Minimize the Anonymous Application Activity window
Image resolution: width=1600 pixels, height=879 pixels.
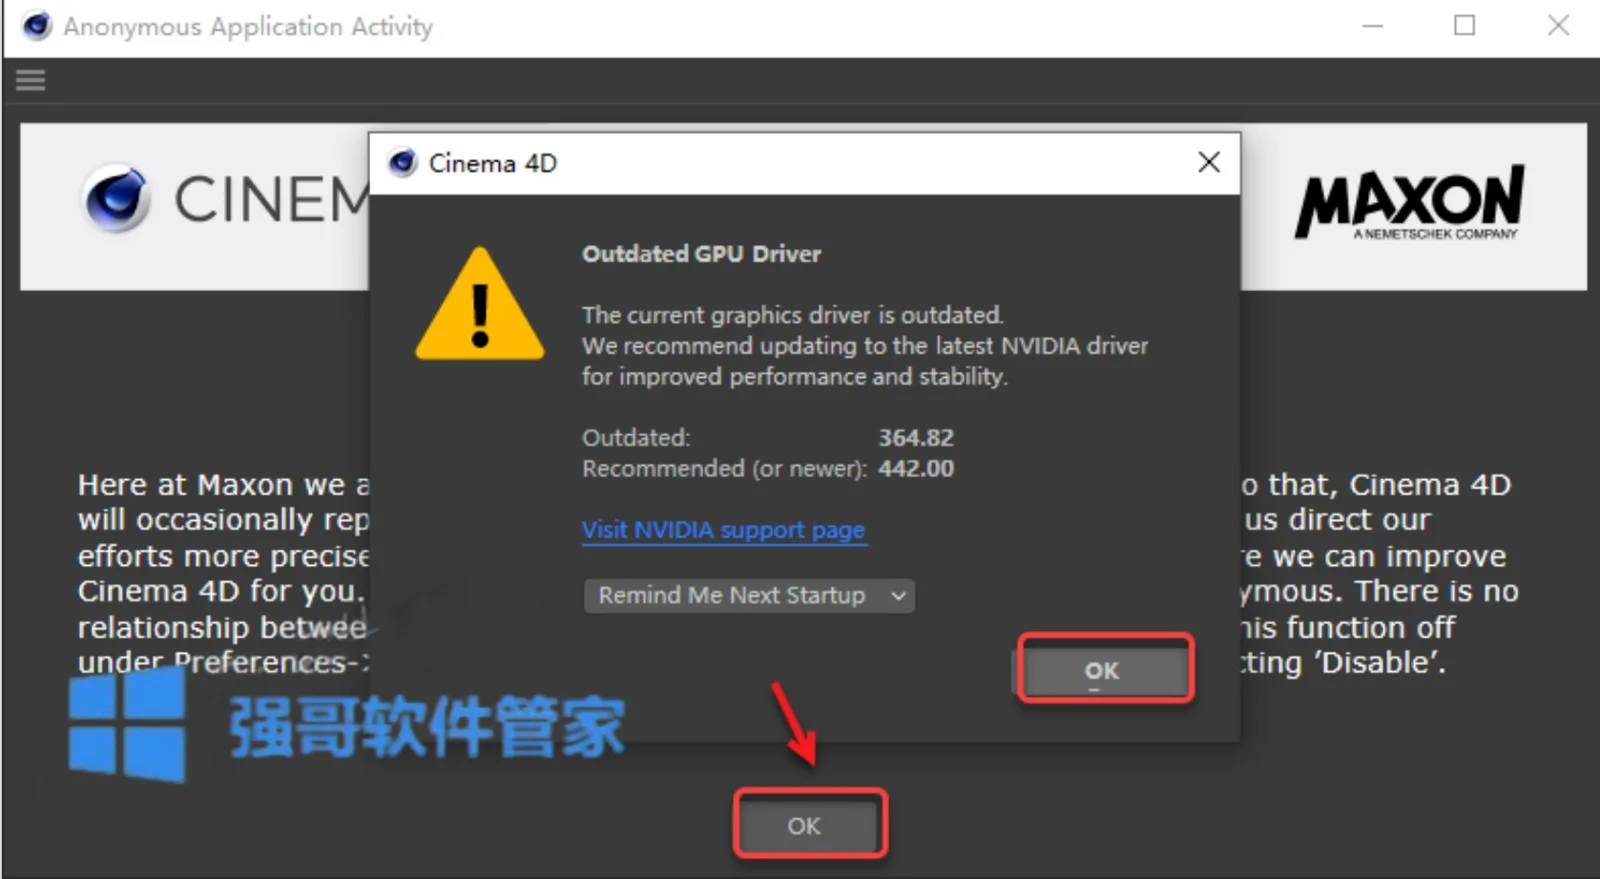[1373, 26]
